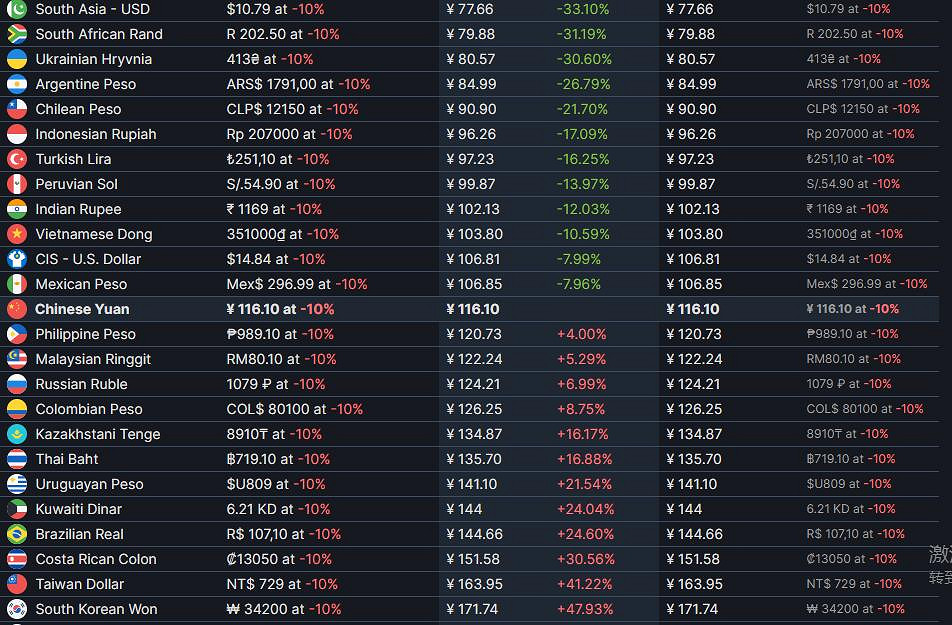This screenshot has width=952, height=625.
Task: Click the Kazakhstan flag icon
Action: click(17, 434)
